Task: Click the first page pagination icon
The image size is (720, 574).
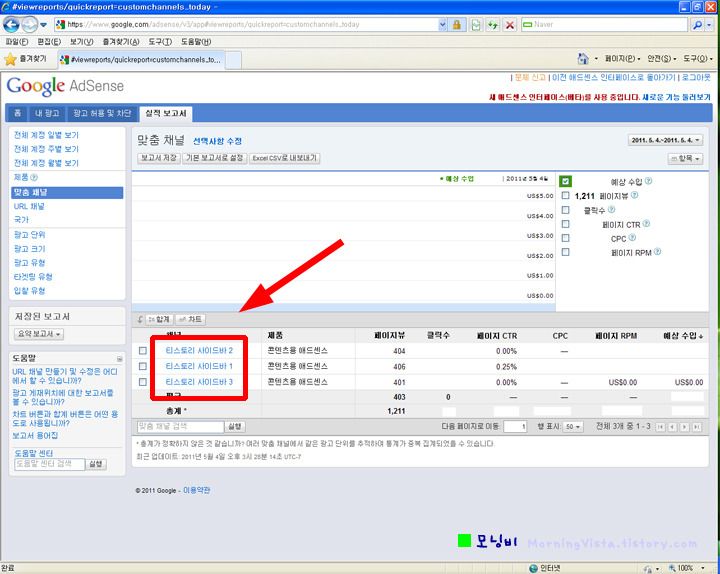Action: pos(660,427)
